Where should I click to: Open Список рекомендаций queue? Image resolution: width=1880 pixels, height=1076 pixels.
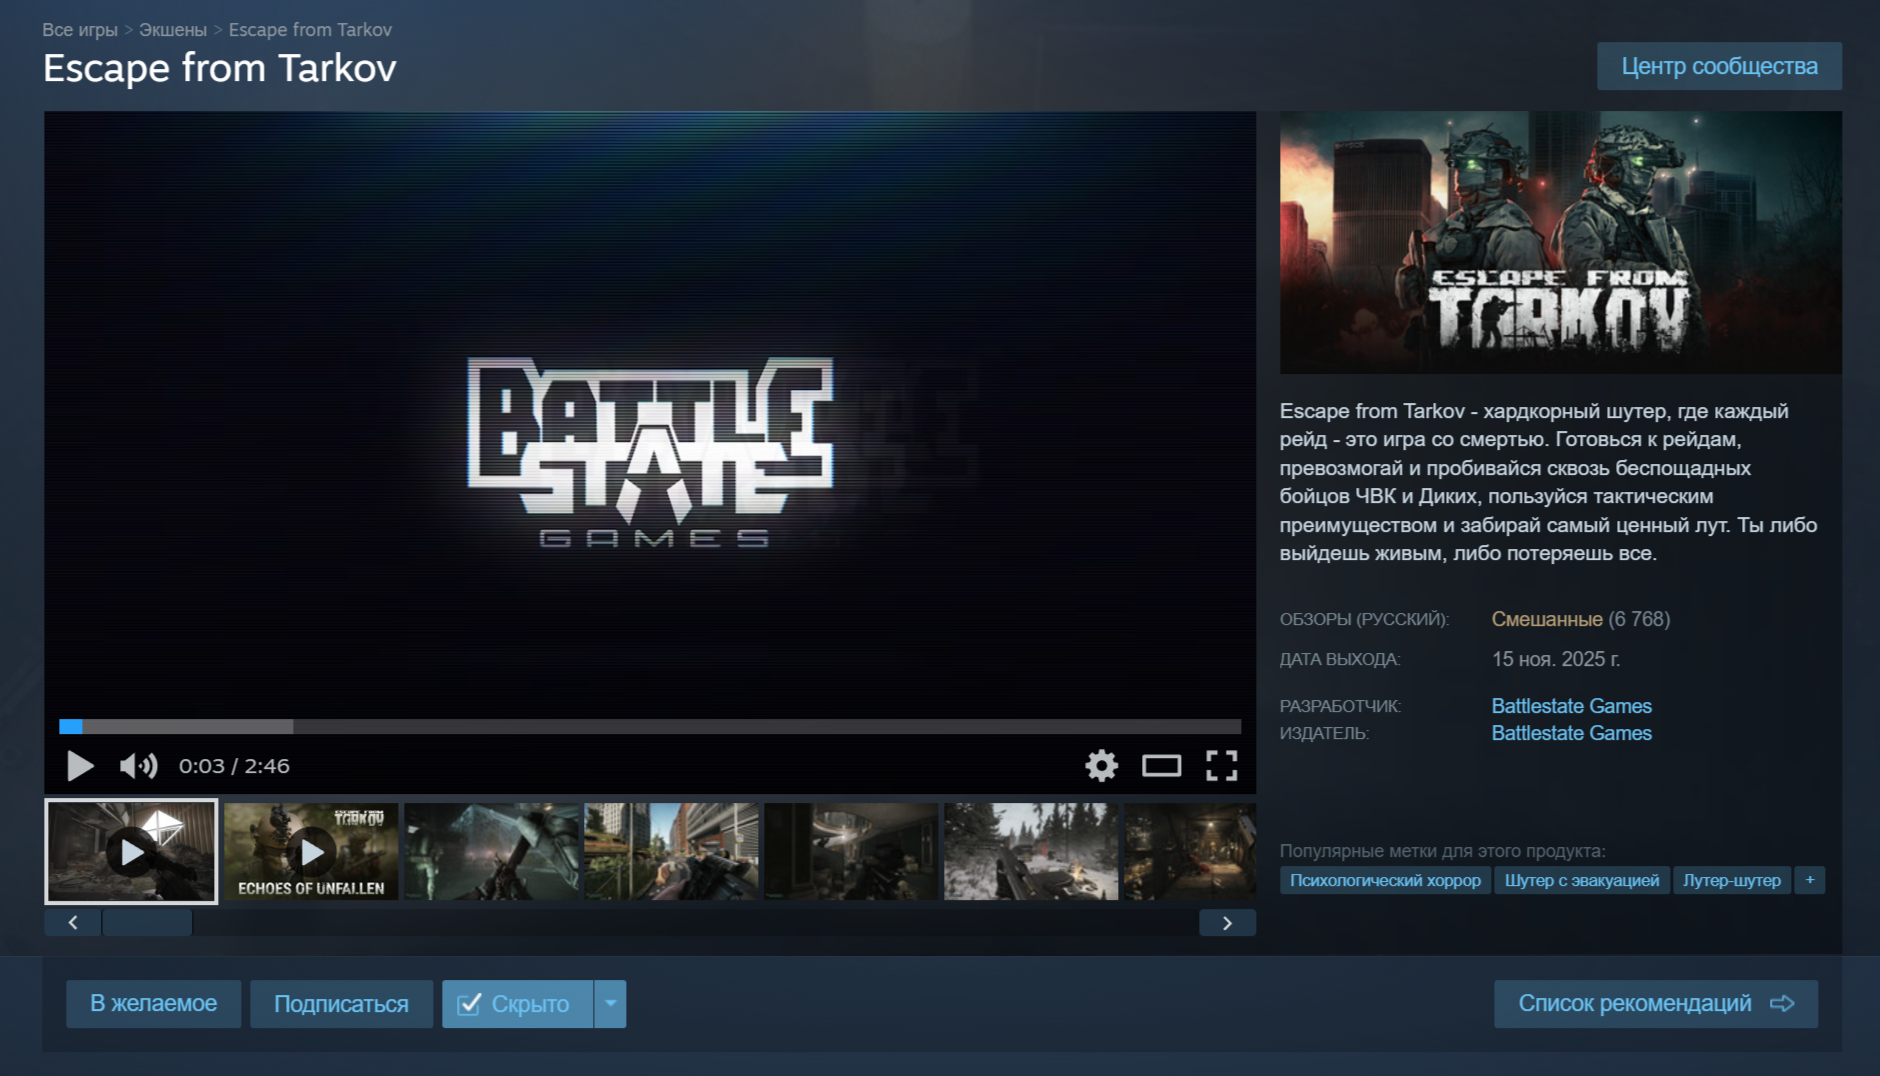pos(1655,1004)
